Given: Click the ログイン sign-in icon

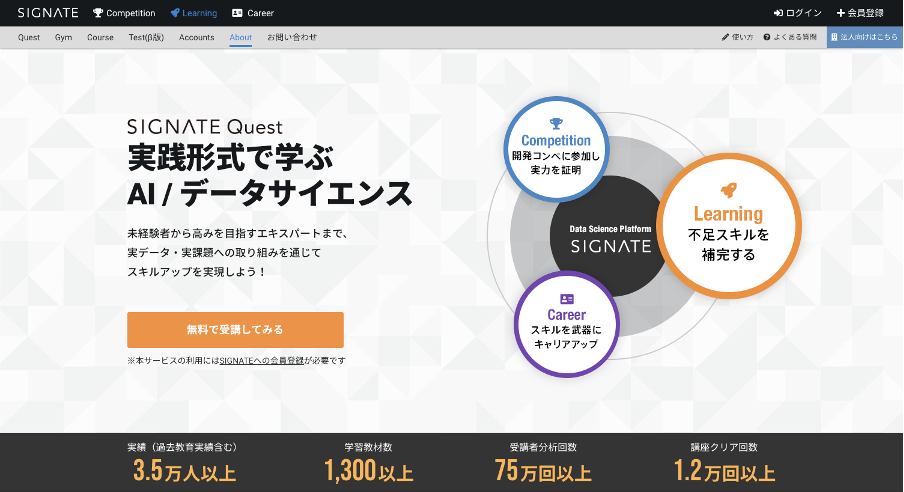Looking at the screenshot, I should click(778, 13).
